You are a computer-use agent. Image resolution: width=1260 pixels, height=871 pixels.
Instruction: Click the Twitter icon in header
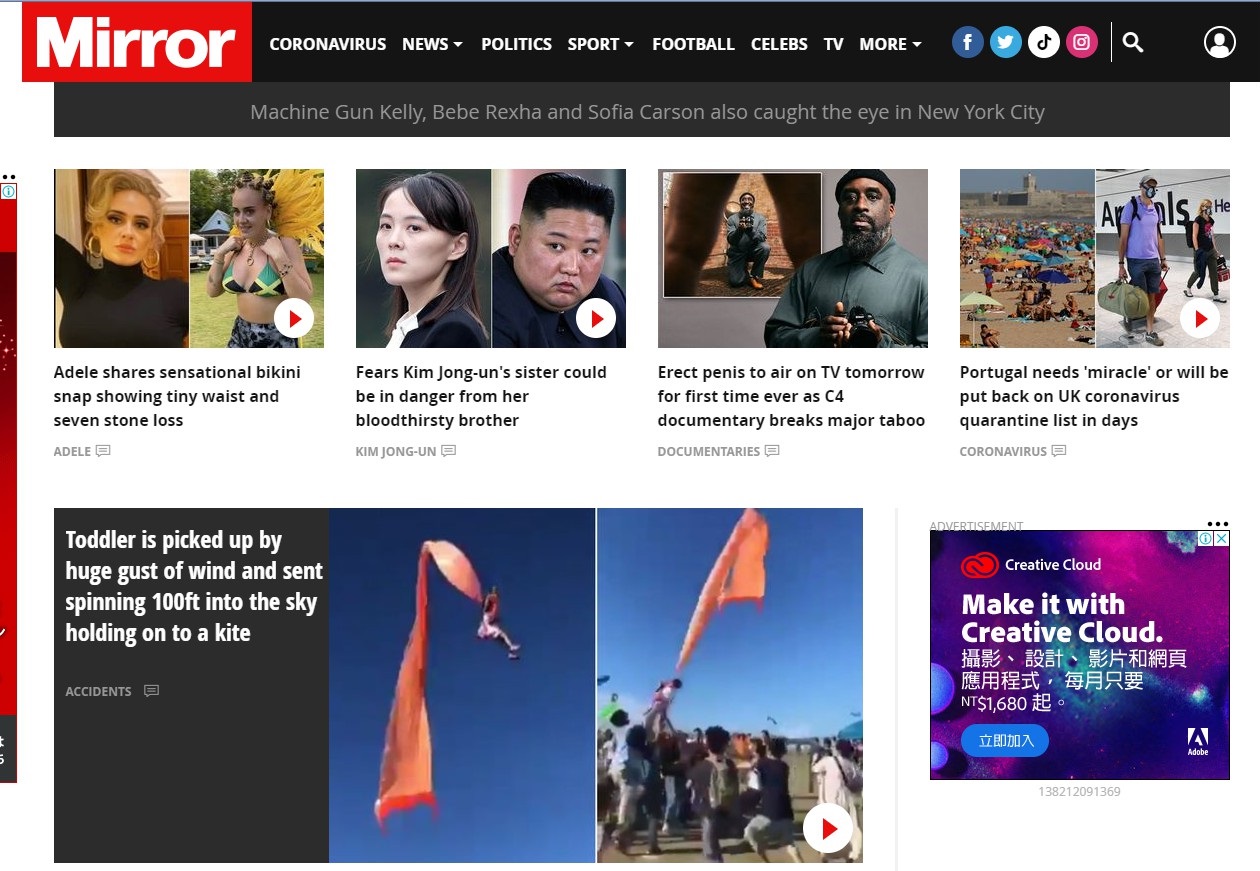(x=1006, y=42)
